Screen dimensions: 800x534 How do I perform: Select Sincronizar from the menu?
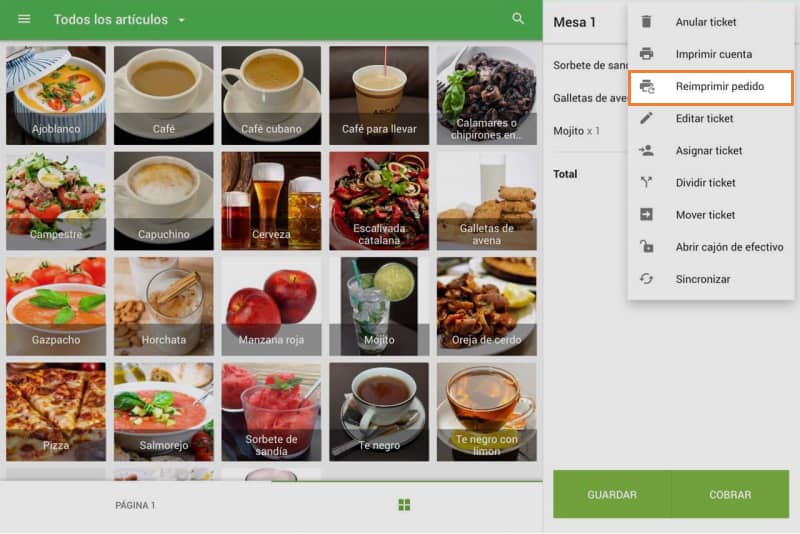[711, 279]
